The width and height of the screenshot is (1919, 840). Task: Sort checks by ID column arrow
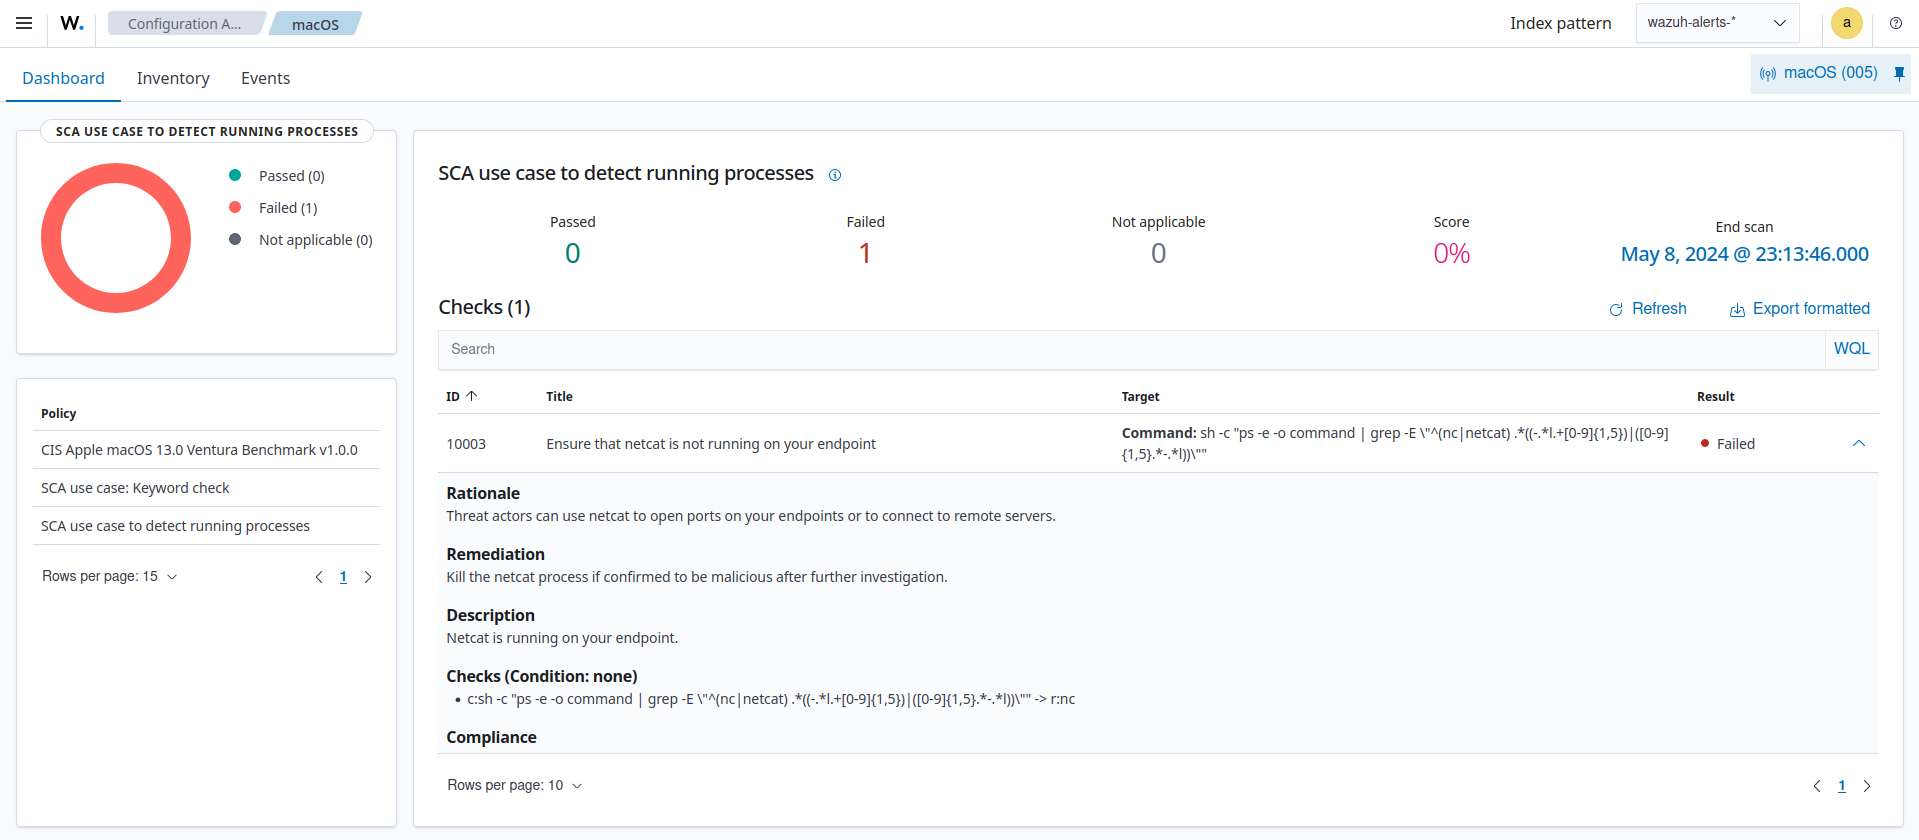pos(472,396)
